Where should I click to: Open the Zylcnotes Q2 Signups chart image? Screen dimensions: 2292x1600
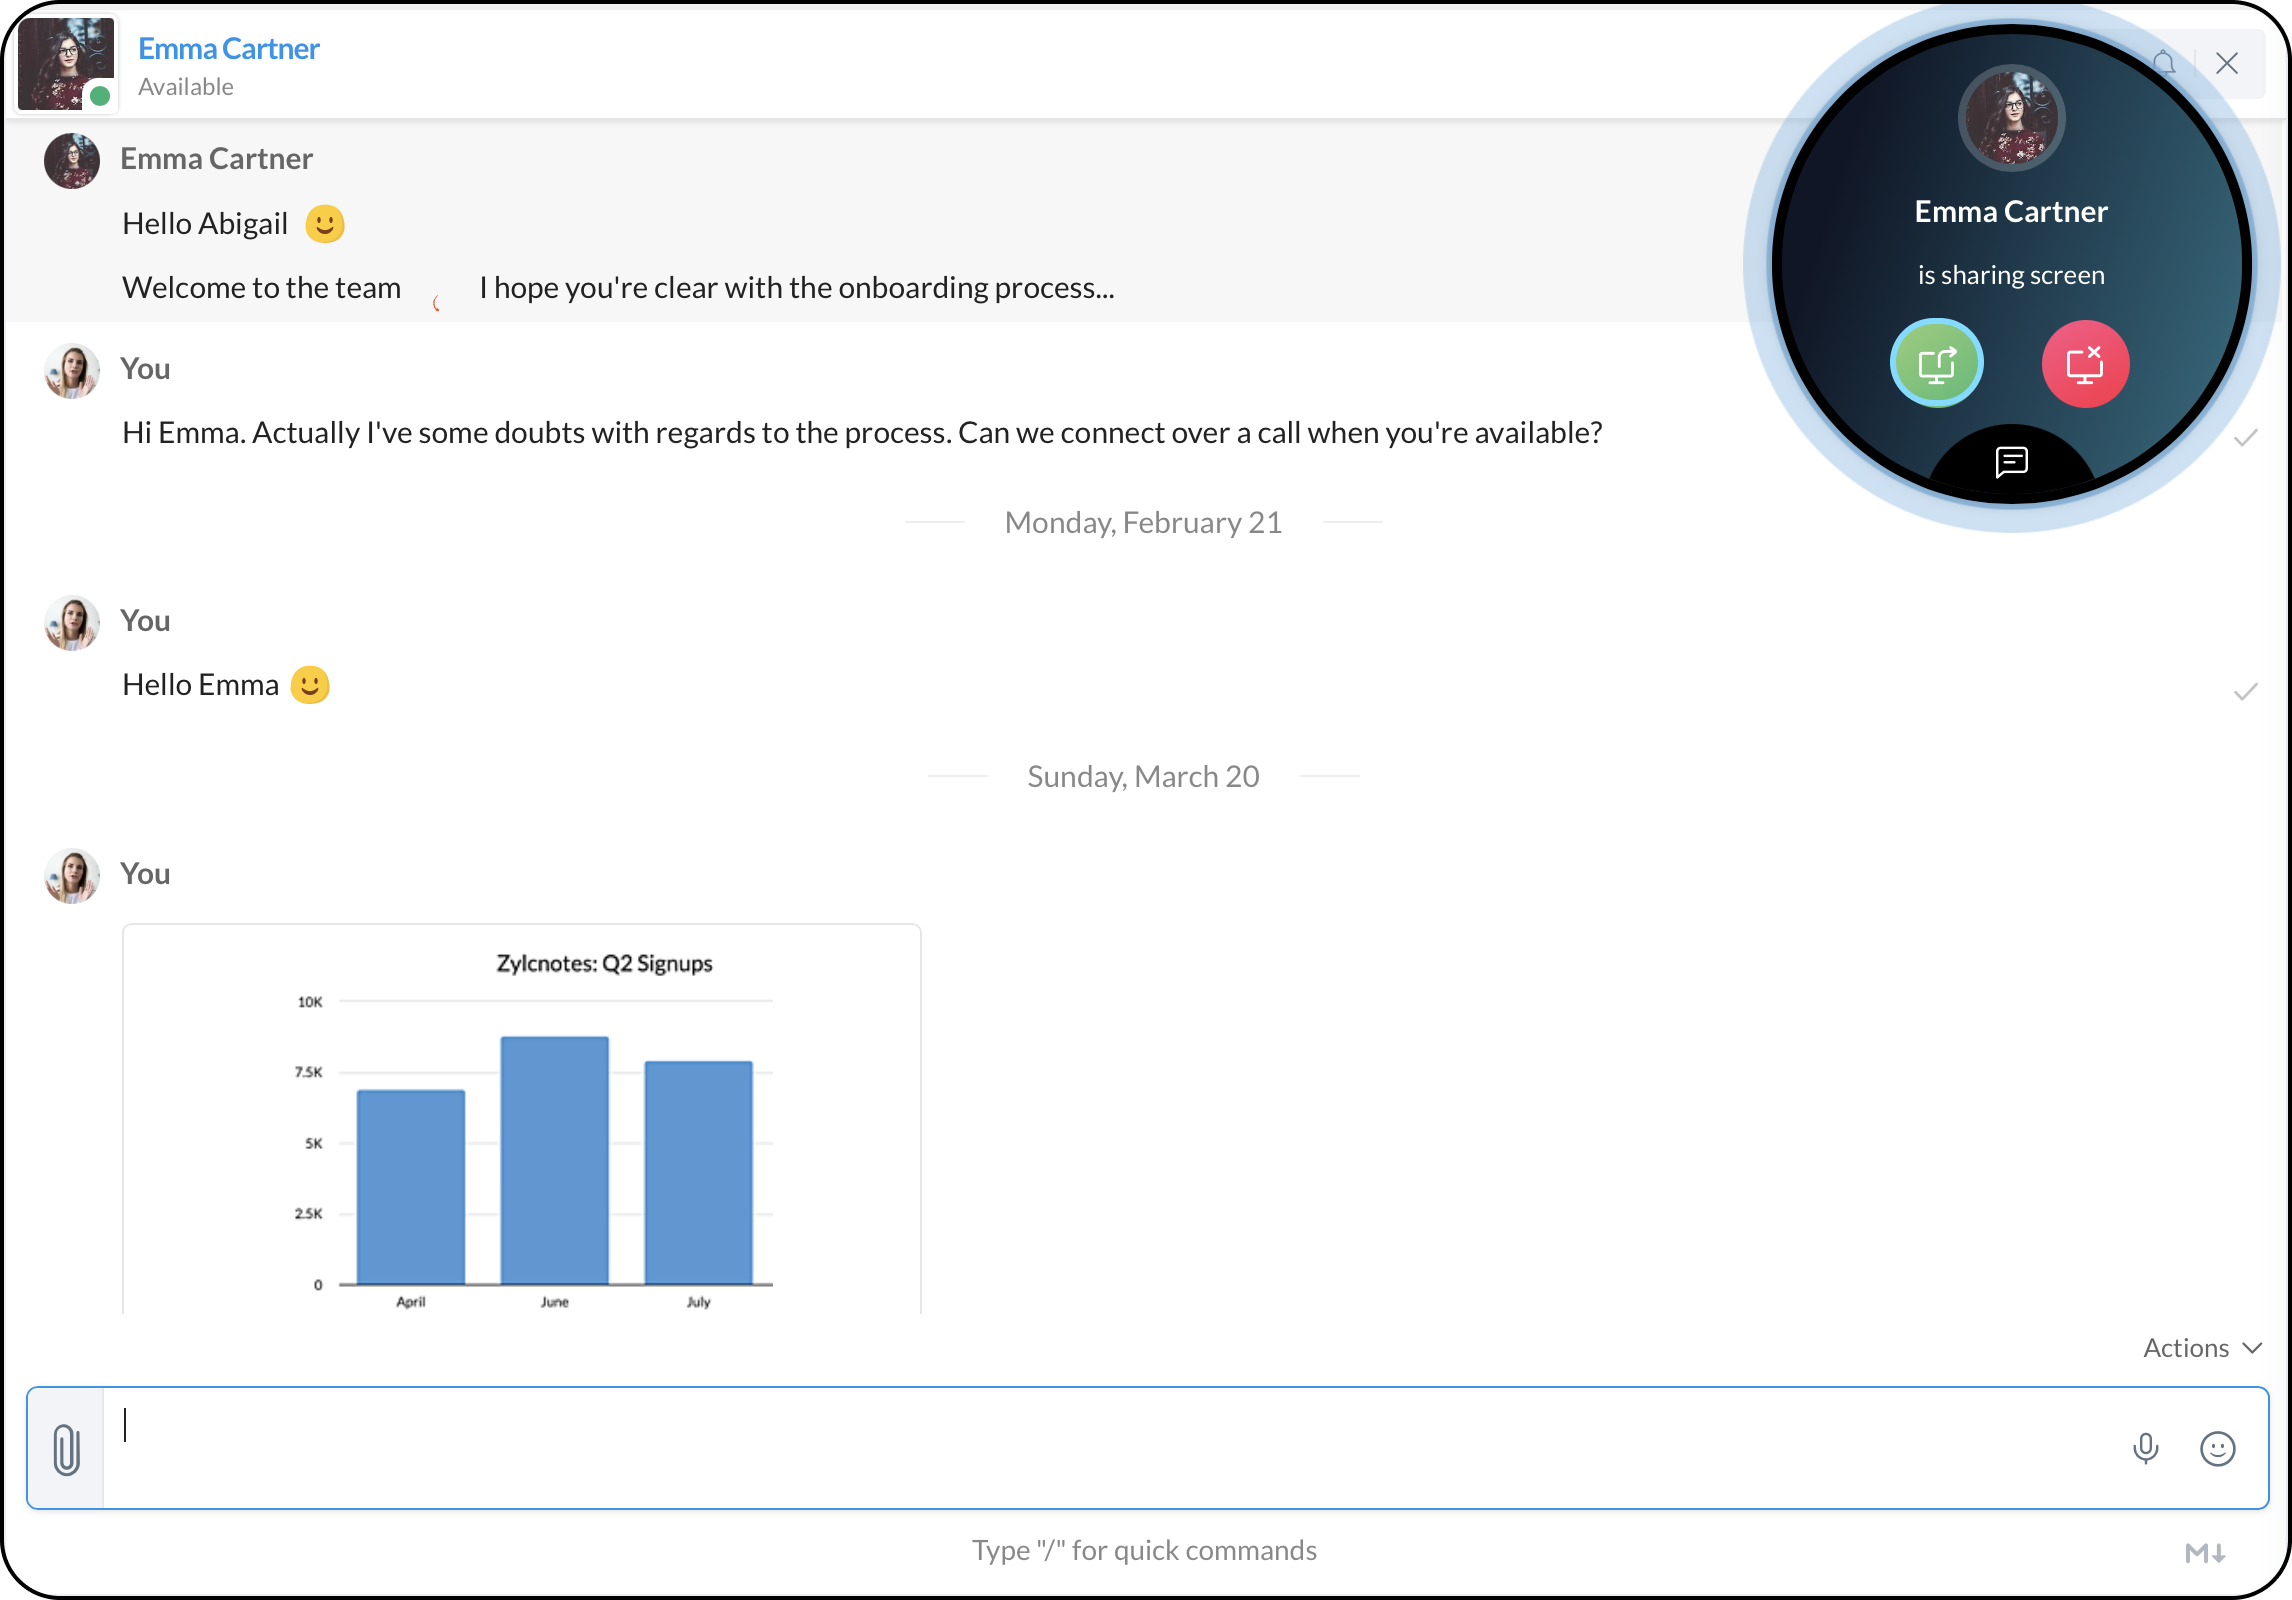coord(521,1118)
